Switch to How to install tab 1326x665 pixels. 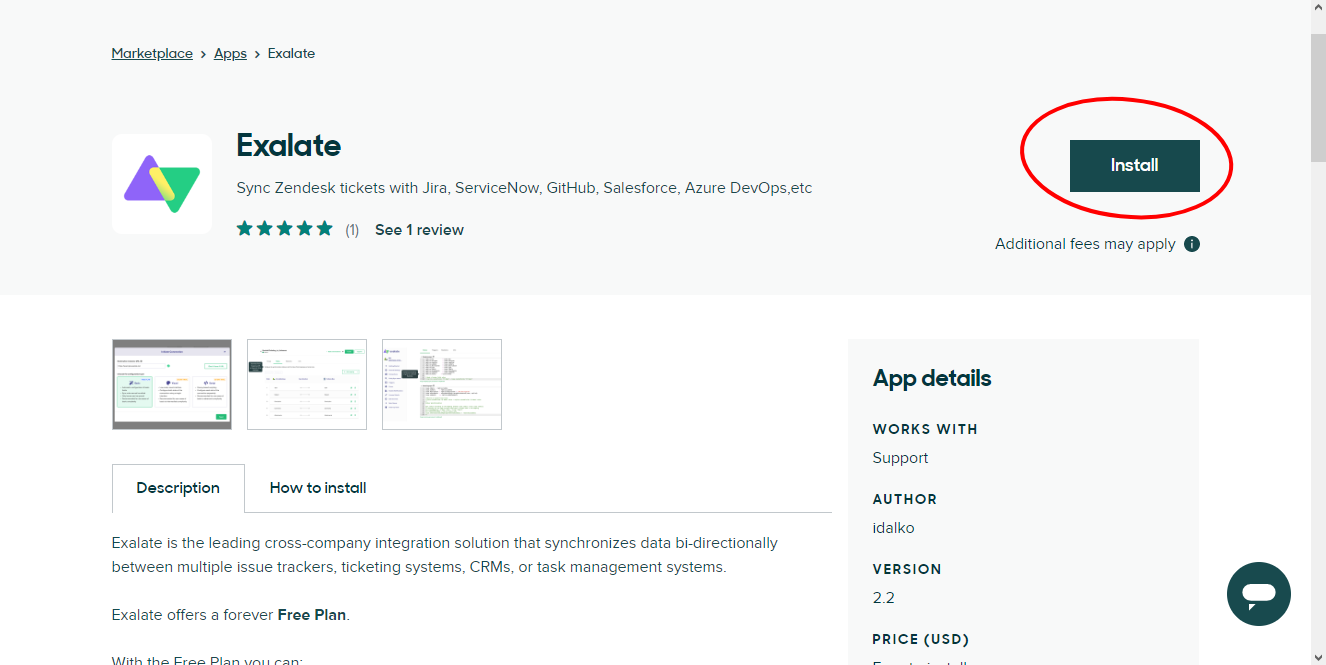[x=318, y=488]
